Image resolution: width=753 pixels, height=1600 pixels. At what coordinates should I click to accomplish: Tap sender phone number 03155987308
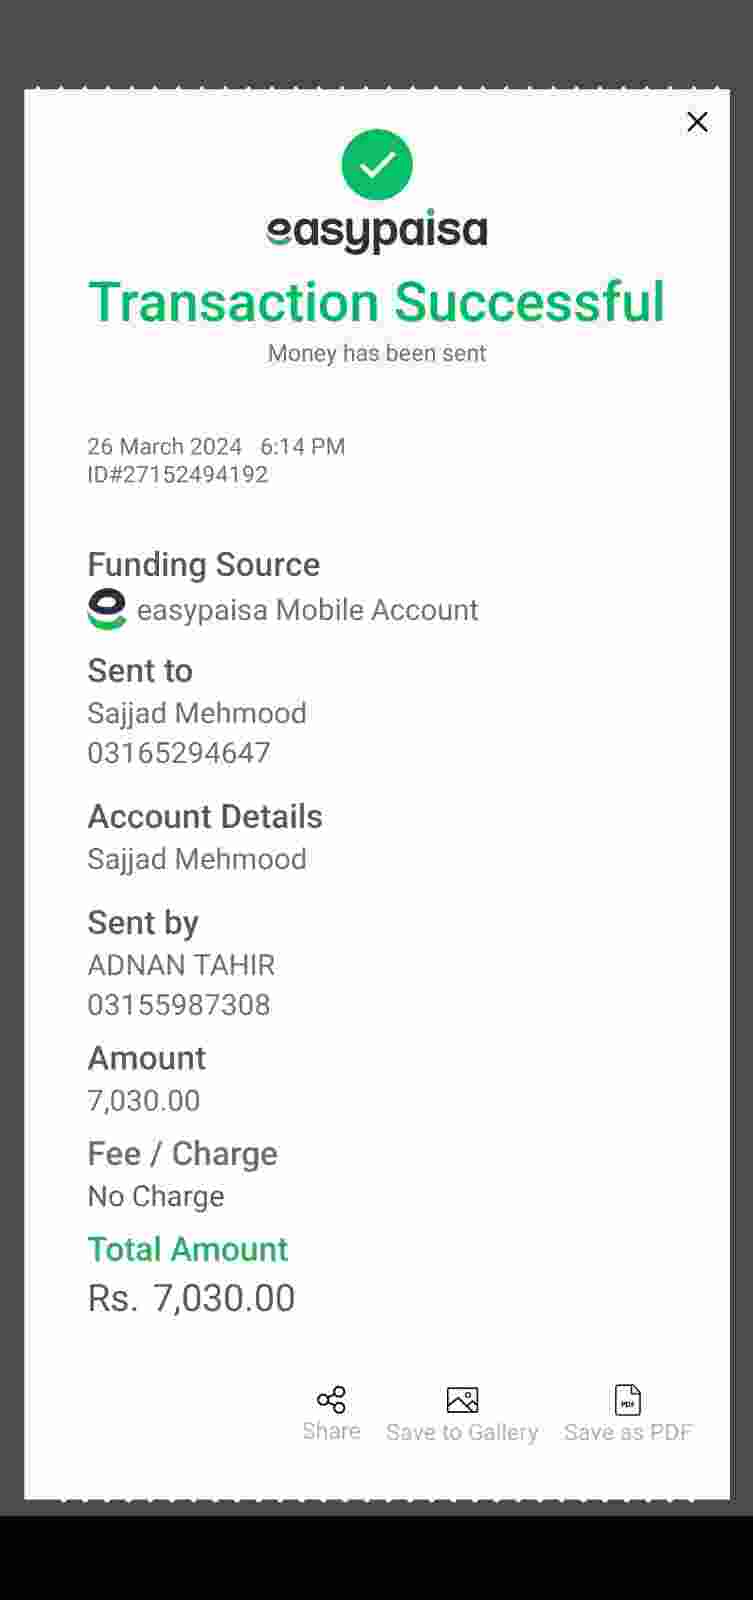point(179,1004)
